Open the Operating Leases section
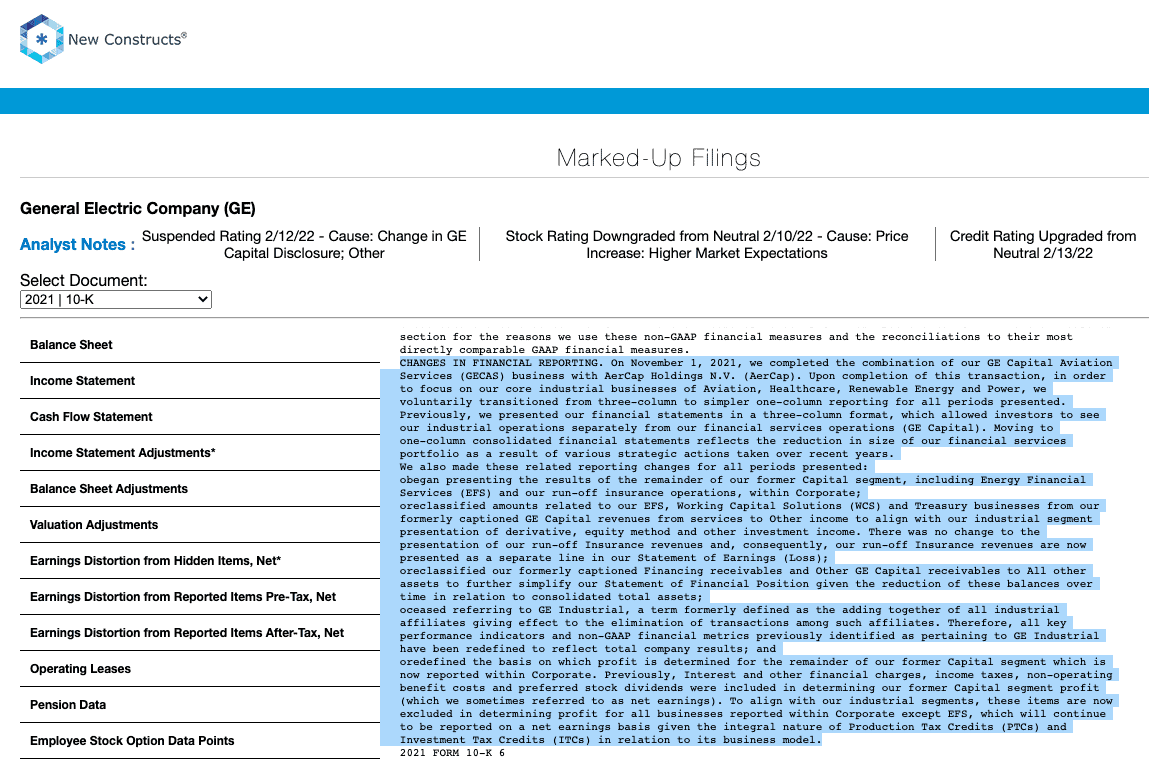The width and height of the screenshot is (1149, 770). tap(81, 669)
